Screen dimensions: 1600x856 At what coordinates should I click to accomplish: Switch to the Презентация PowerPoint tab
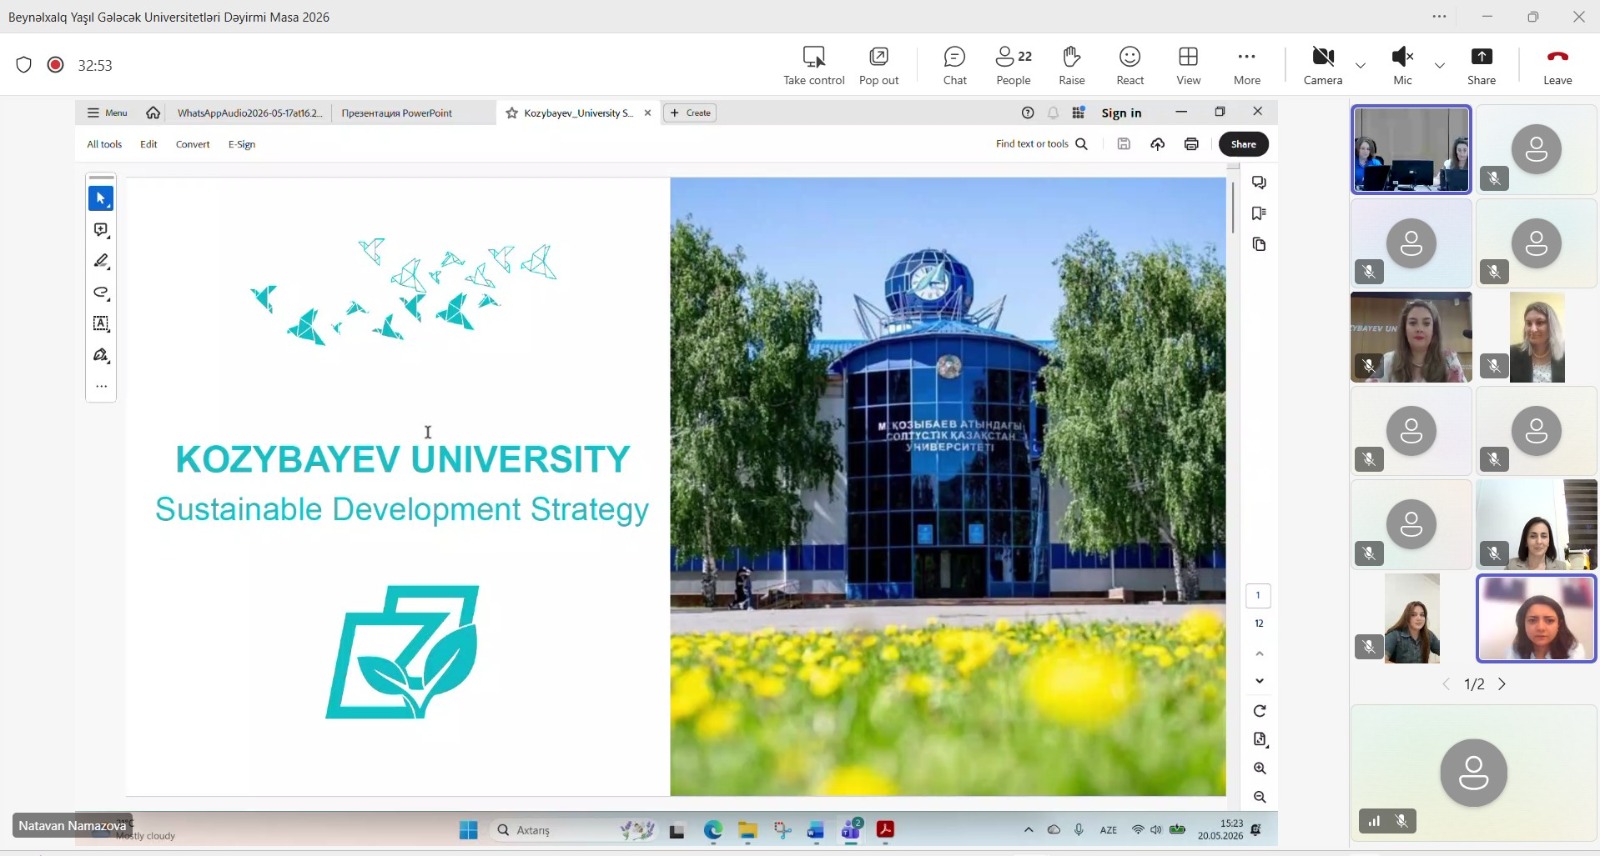pyautogui.click(x=397, y=113)
